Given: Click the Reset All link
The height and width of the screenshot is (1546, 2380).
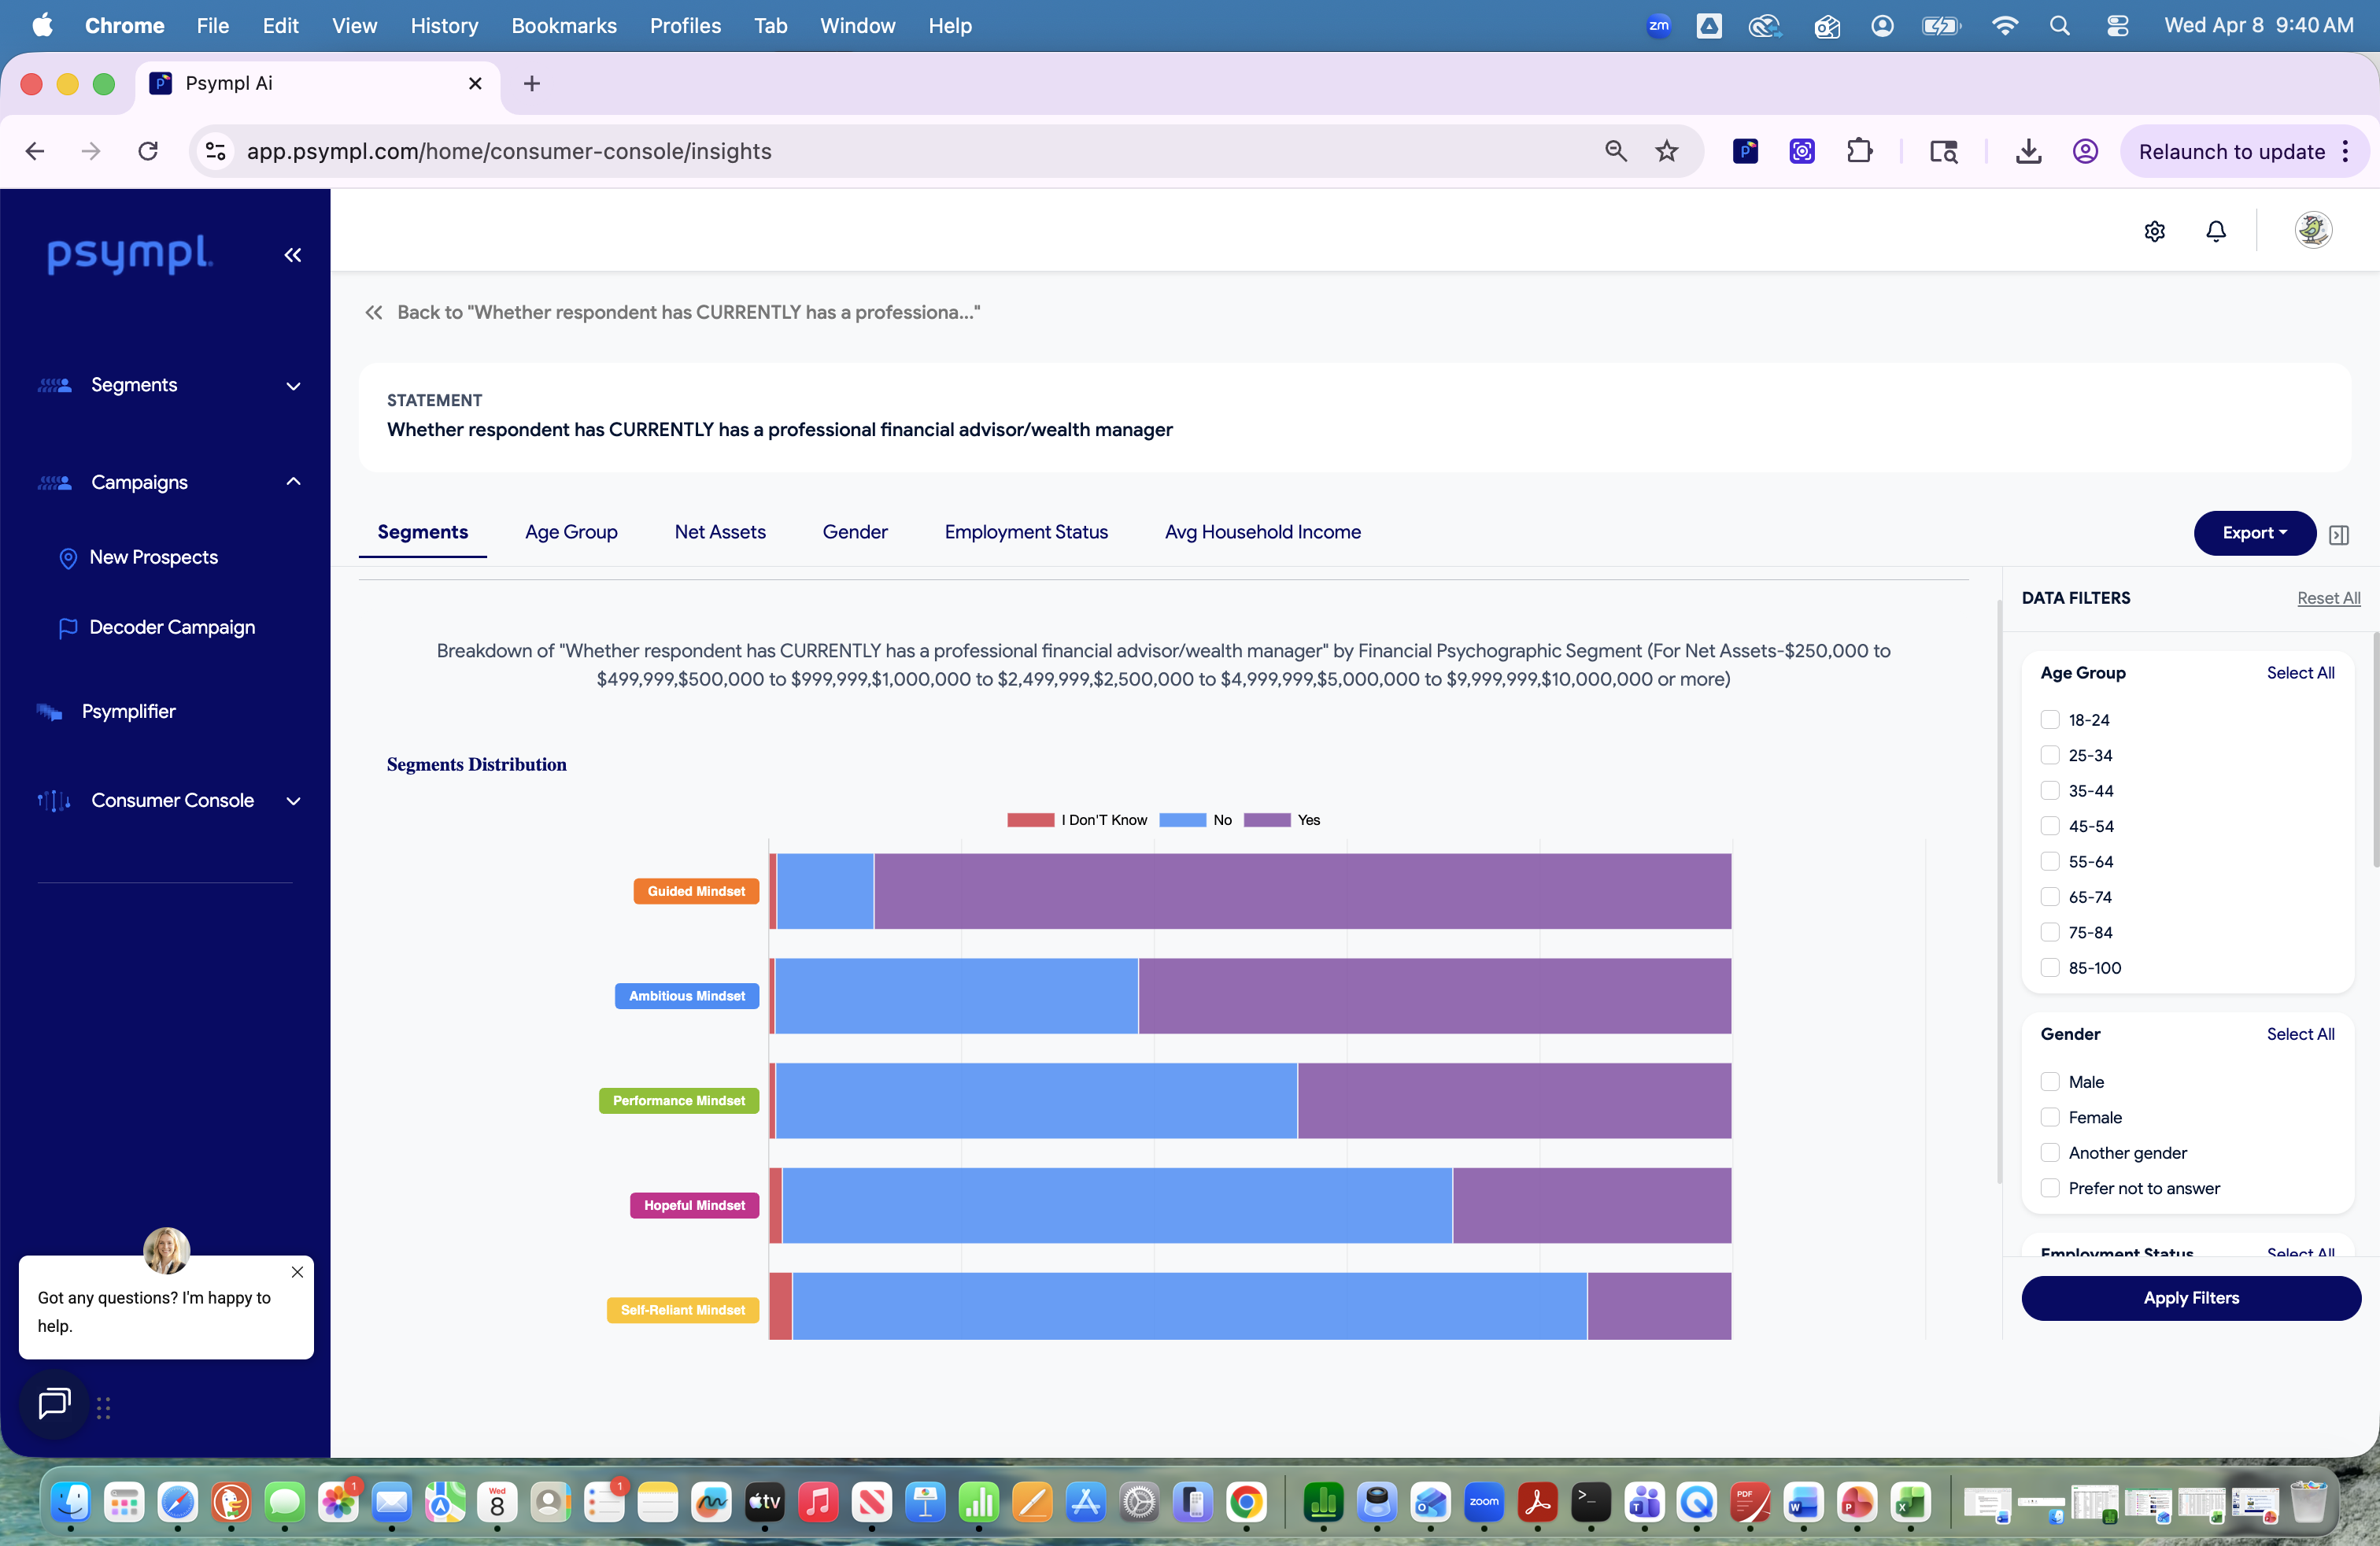Looking at the screenshot, I should coord(2327,598).
